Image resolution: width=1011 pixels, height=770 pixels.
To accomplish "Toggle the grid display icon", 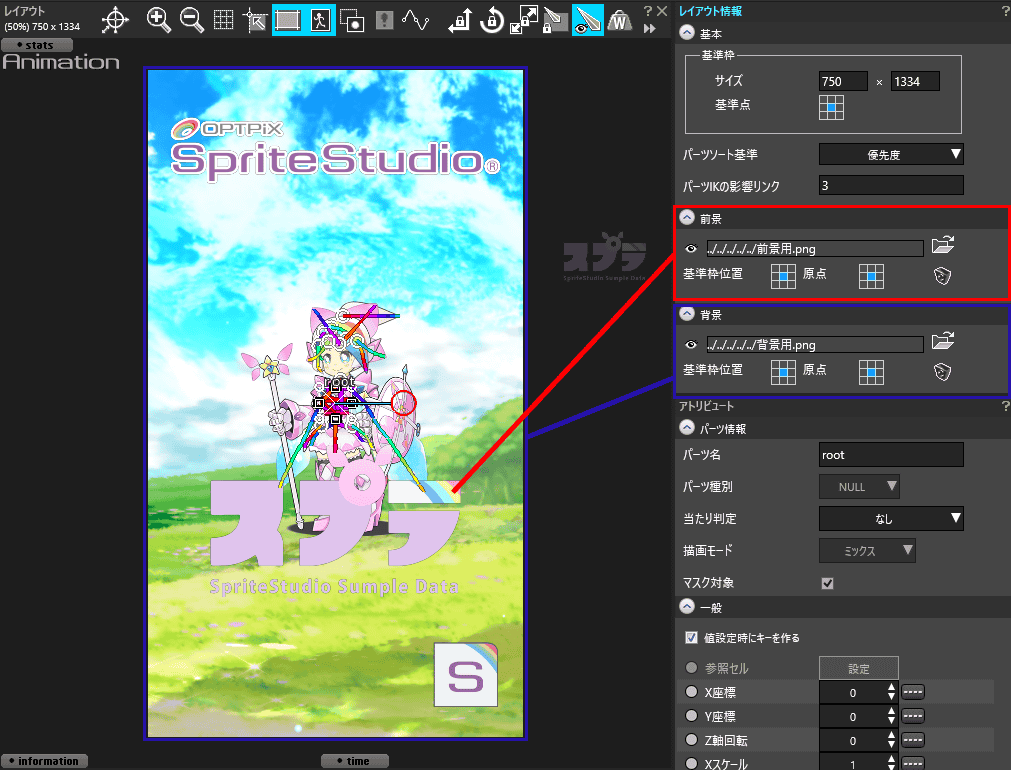I will [224, 20].
